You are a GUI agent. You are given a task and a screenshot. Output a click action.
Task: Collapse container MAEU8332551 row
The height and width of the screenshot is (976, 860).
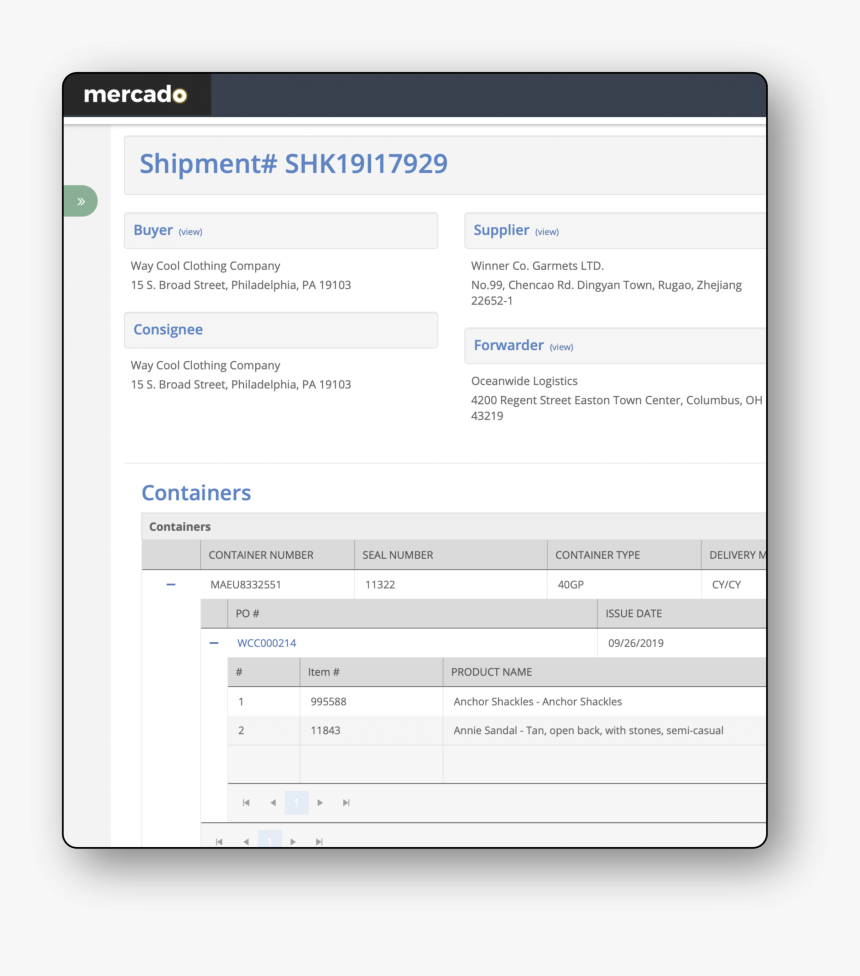pos(171,584)
